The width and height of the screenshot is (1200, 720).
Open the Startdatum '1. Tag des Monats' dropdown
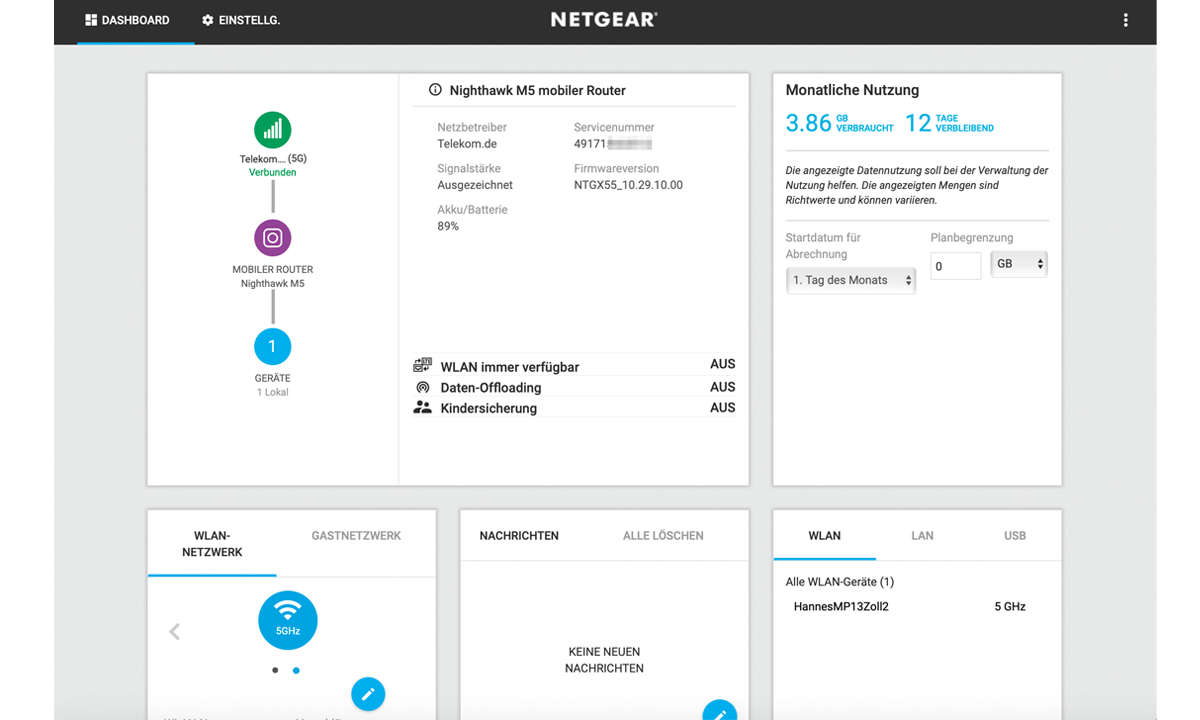click(851, 281)
